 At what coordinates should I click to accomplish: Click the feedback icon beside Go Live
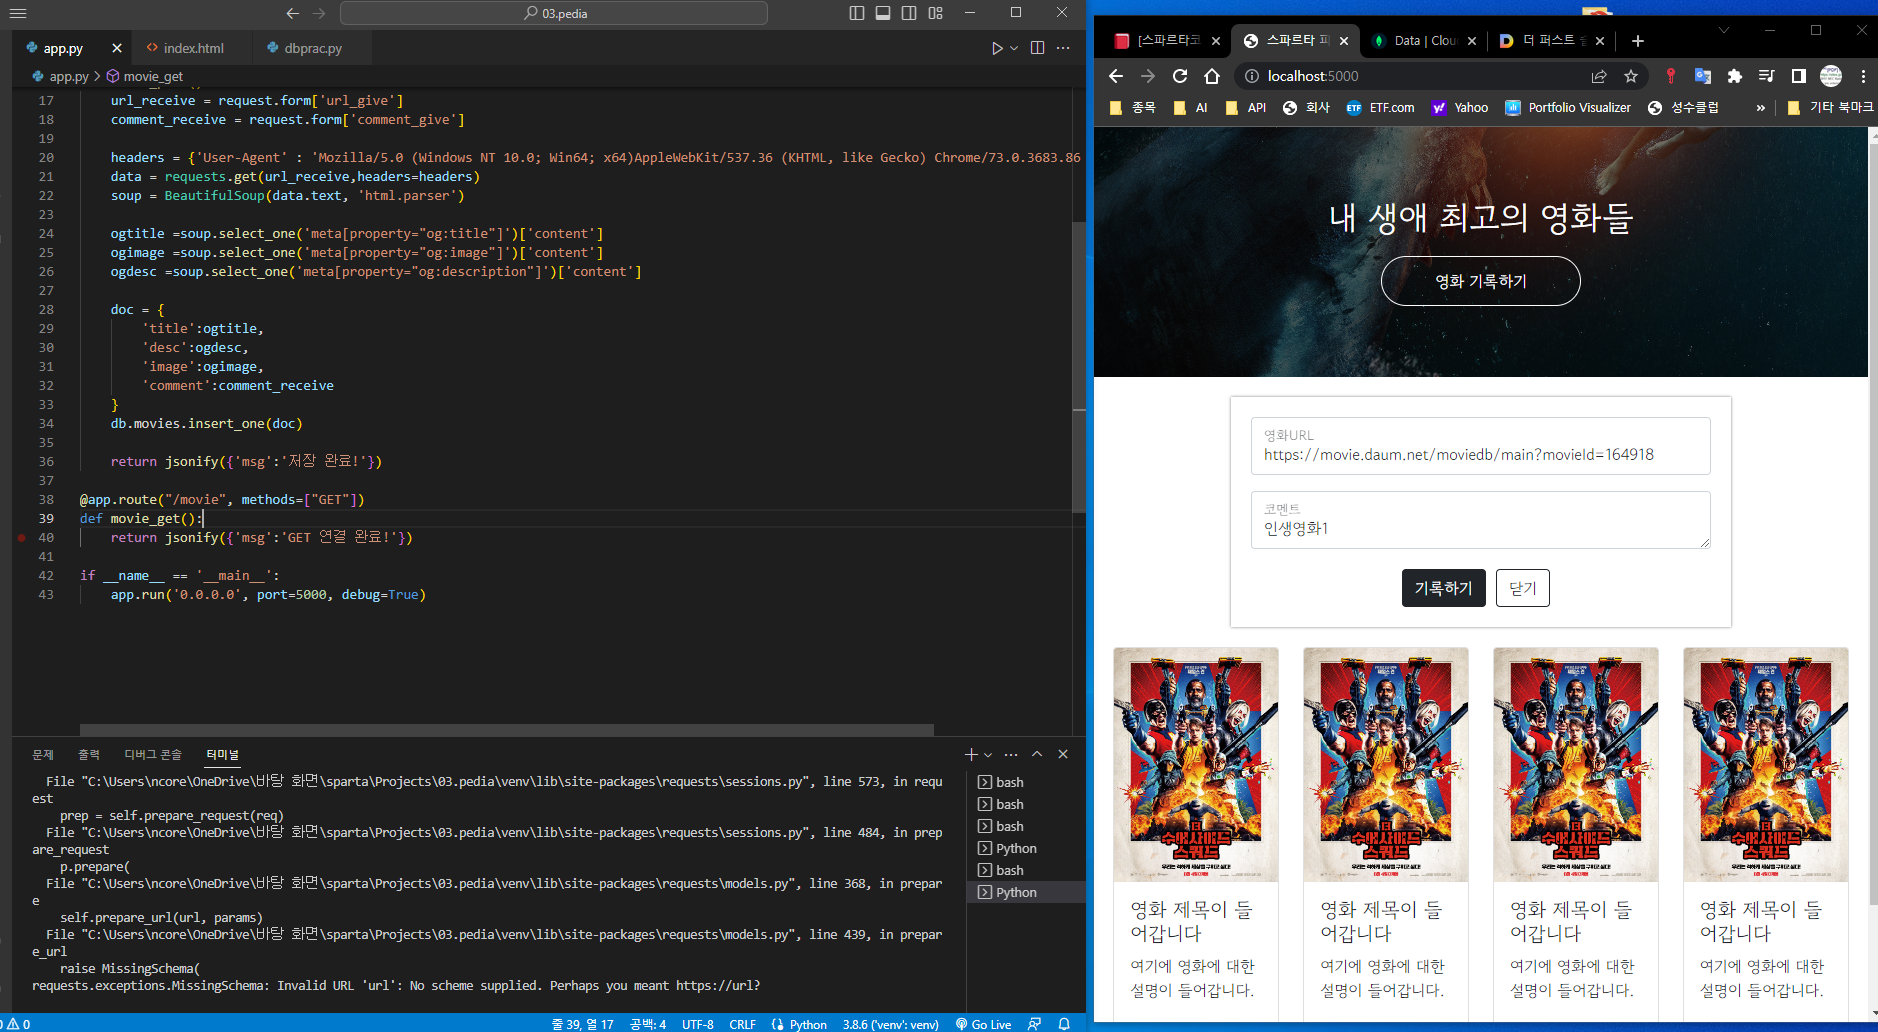pos(1035,1024)
